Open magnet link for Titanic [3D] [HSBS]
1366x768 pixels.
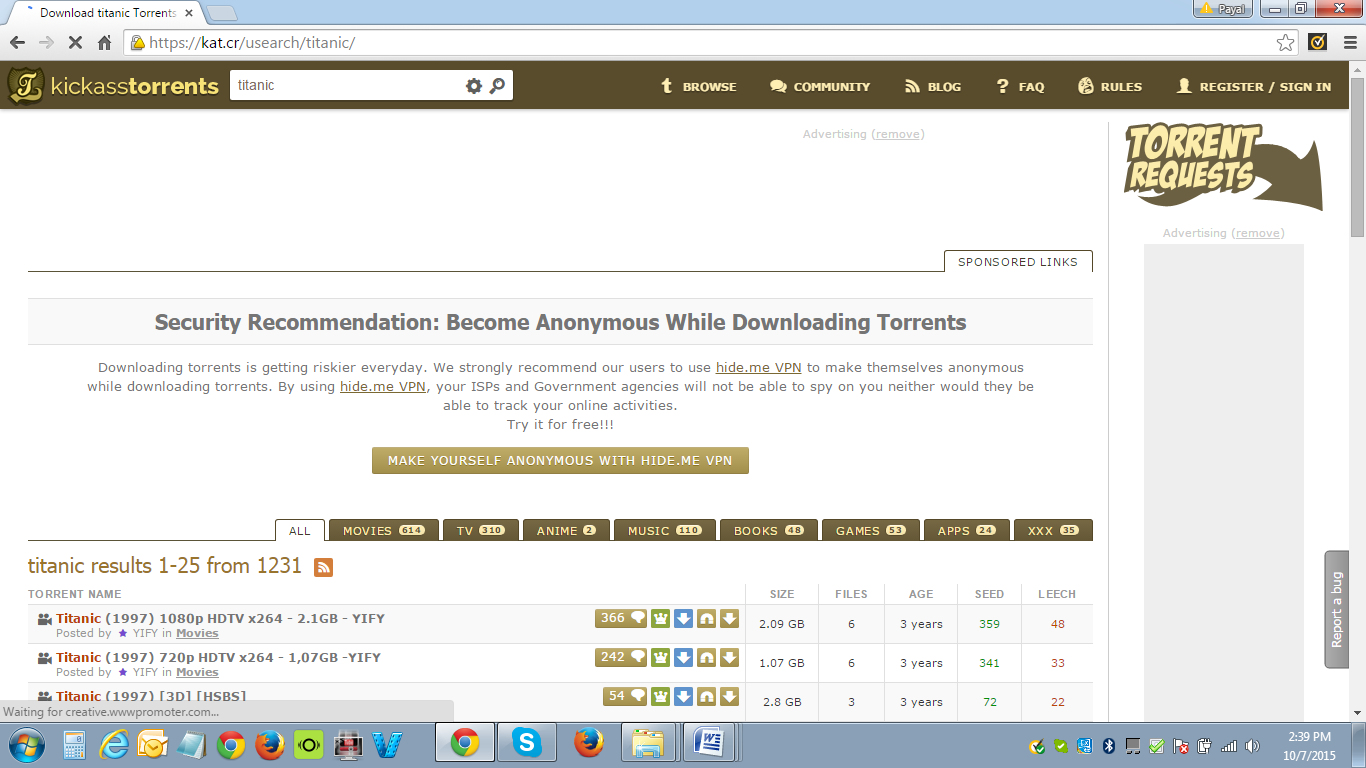(x=706, y=696)
